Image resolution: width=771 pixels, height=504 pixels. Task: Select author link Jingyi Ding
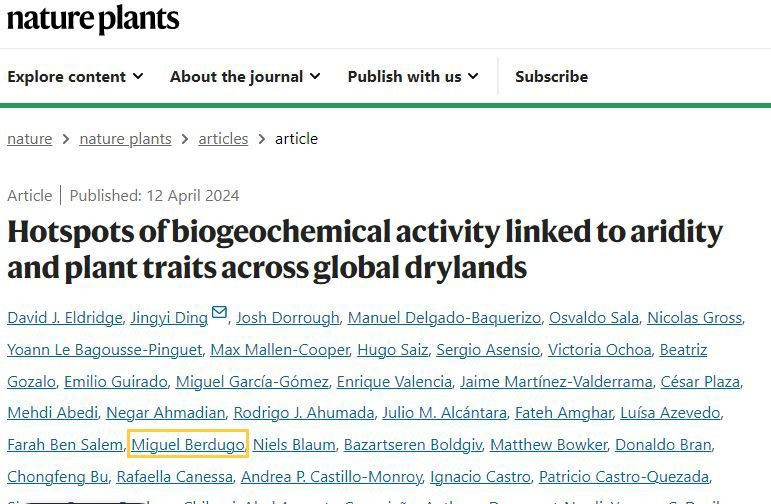click(168, 318)
